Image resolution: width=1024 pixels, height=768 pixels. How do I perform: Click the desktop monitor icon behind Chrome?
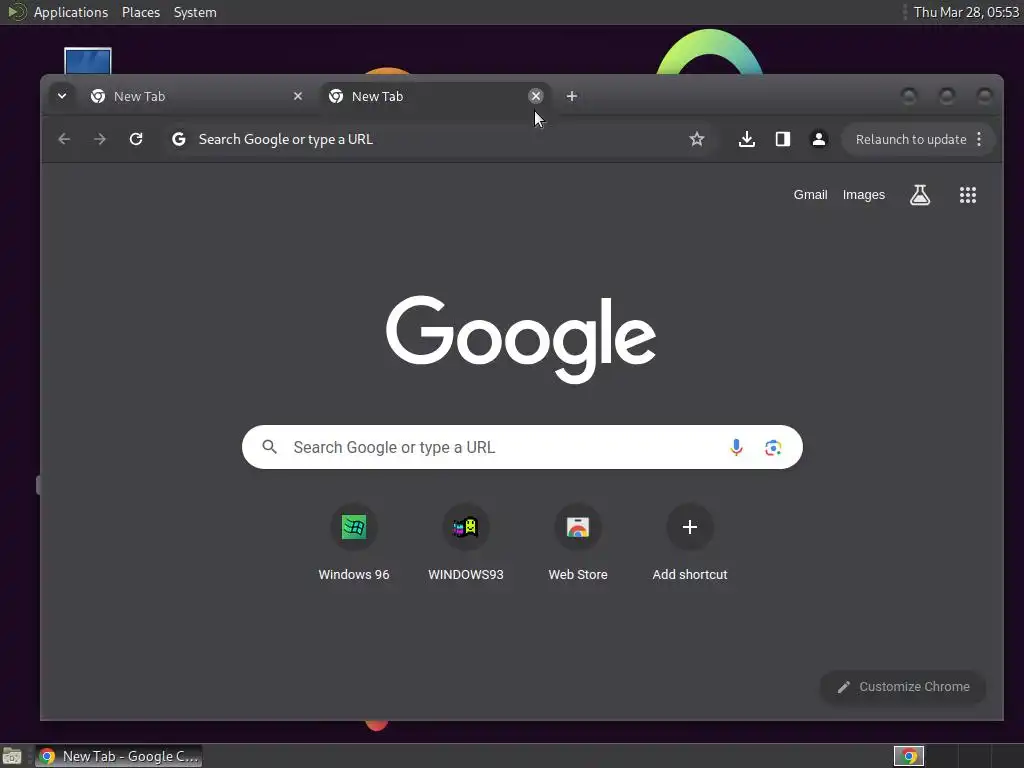(x=88, y=61)
